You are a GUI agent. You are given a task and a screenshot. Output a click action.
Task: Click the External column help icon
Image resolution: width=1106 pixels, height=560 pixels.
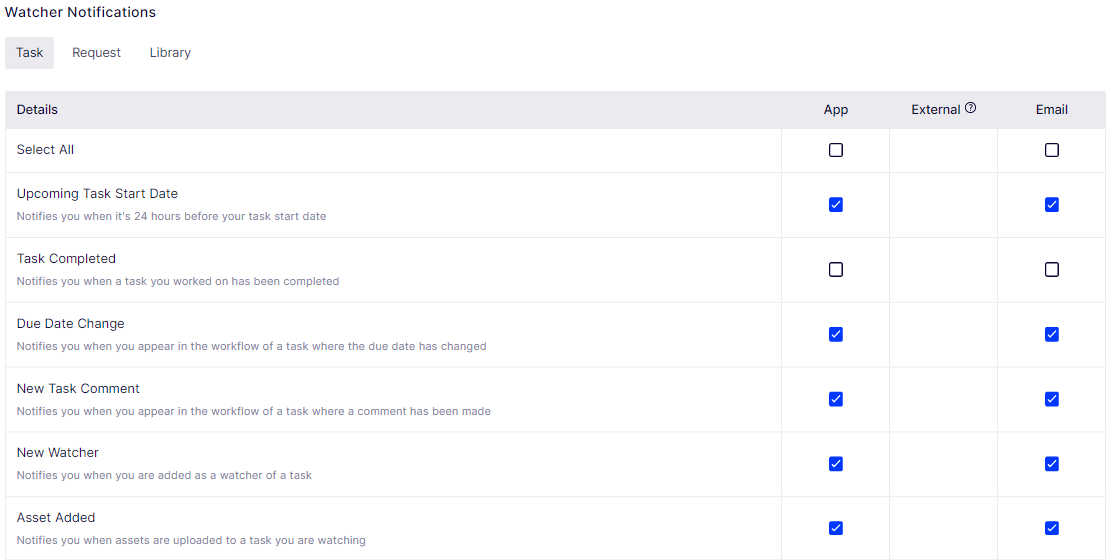[971, 108]
